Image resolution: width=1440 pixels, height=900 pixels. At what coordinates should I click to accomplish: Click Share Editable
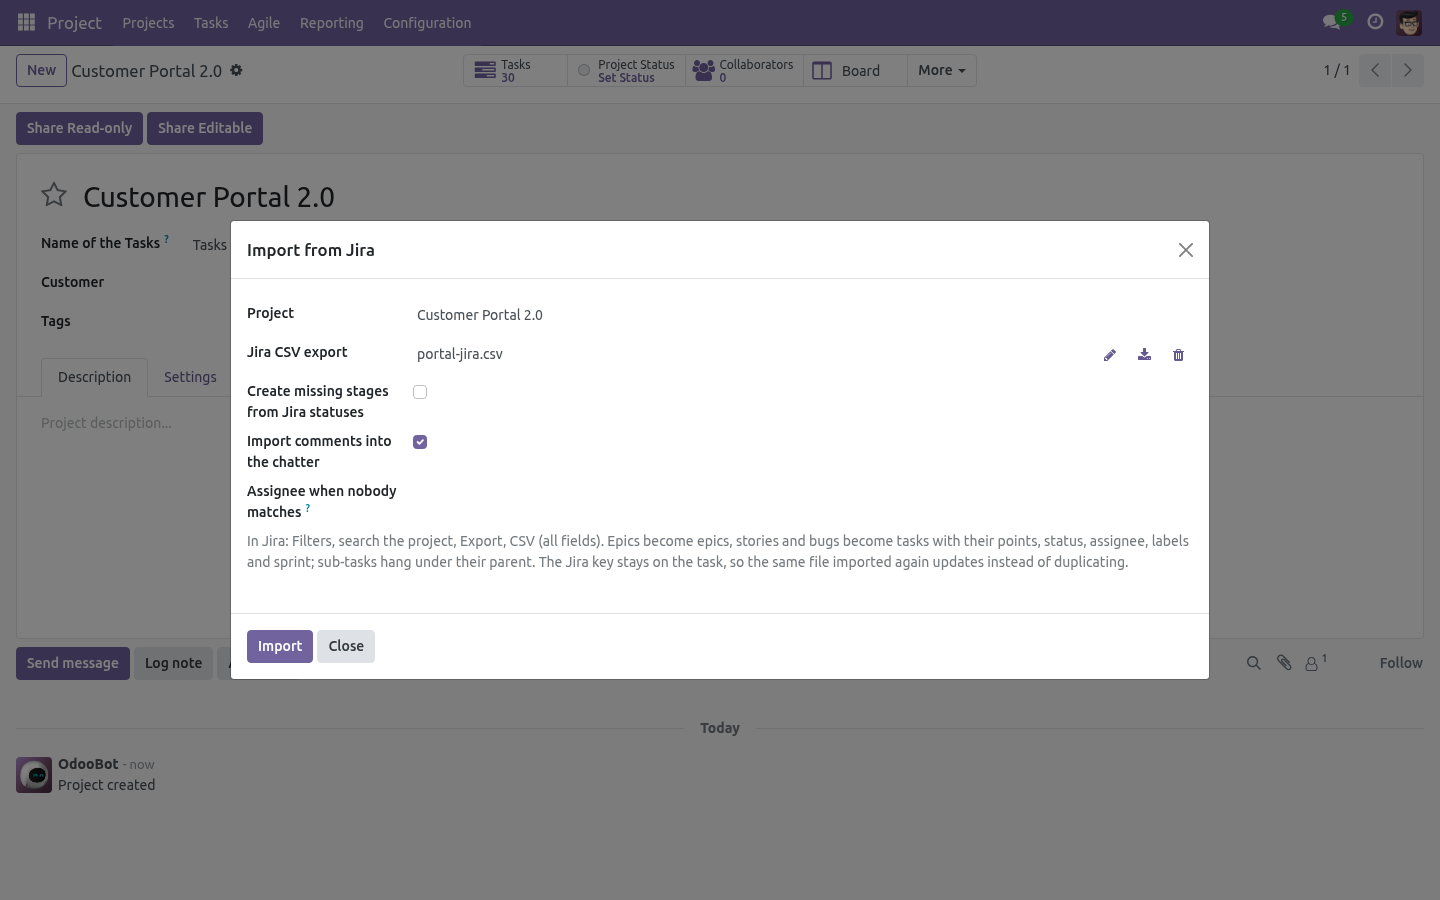point(205,128)
